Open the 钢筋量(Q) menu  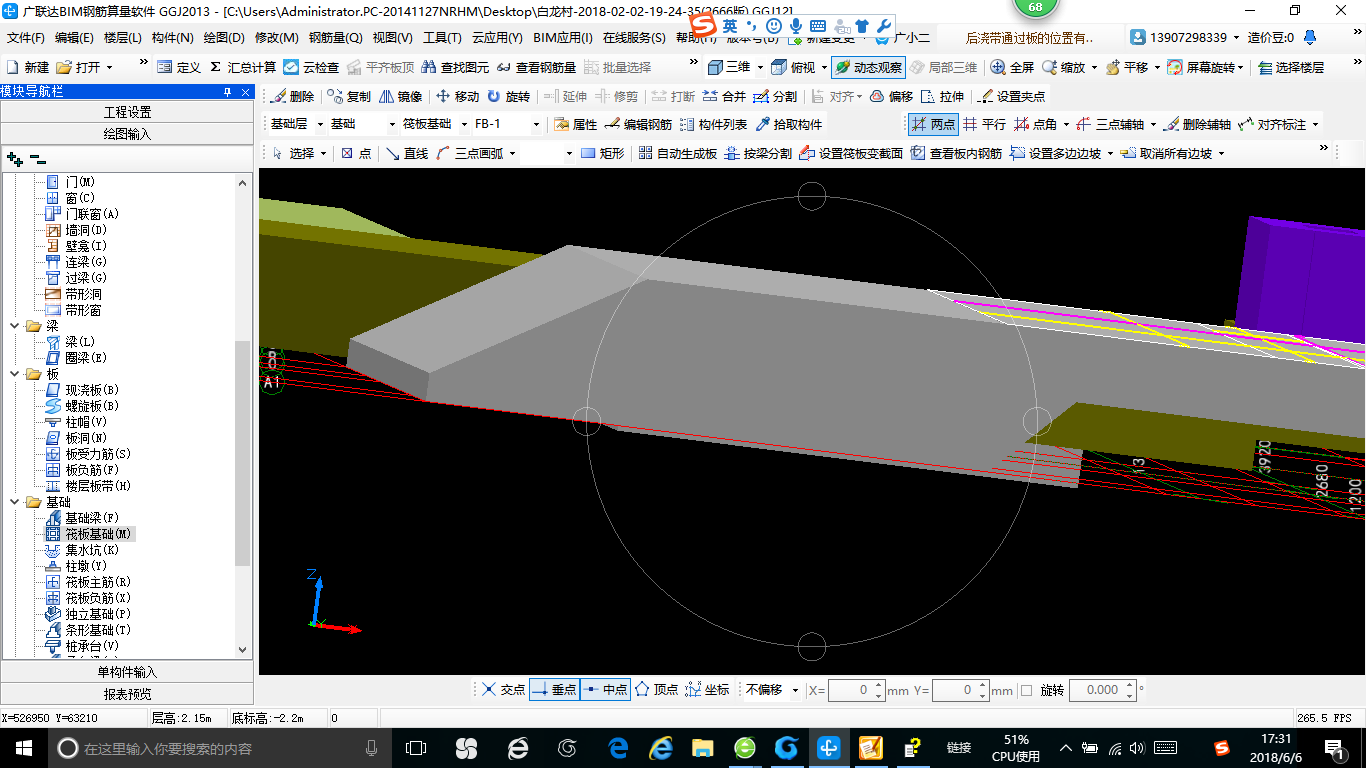pyautogui.click(x=335, y=38)
